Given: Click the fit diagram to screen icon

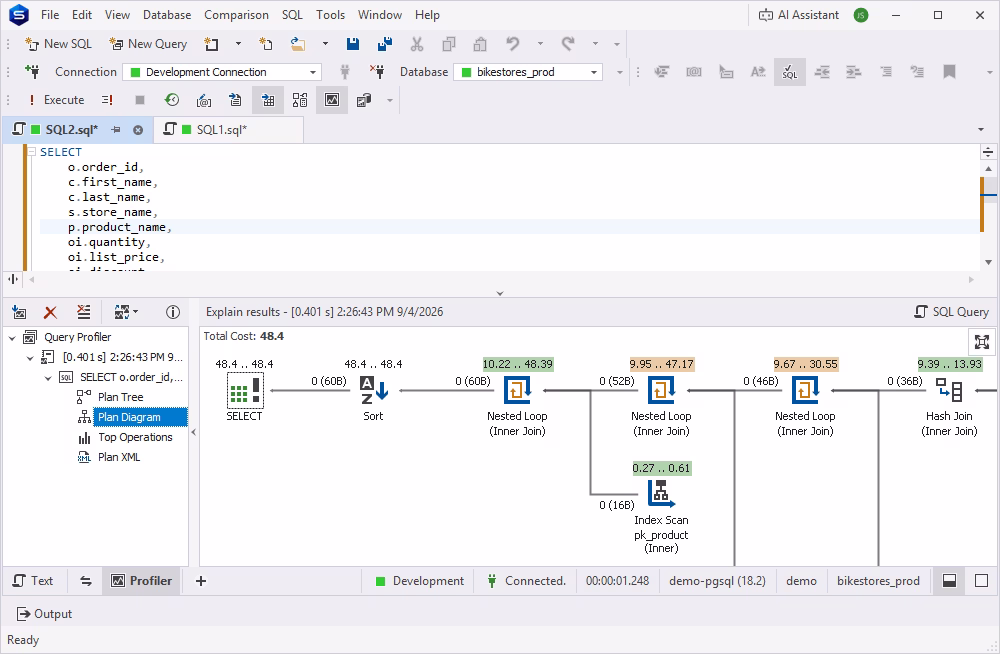Looking at the screenshot, I should (982, 342).
